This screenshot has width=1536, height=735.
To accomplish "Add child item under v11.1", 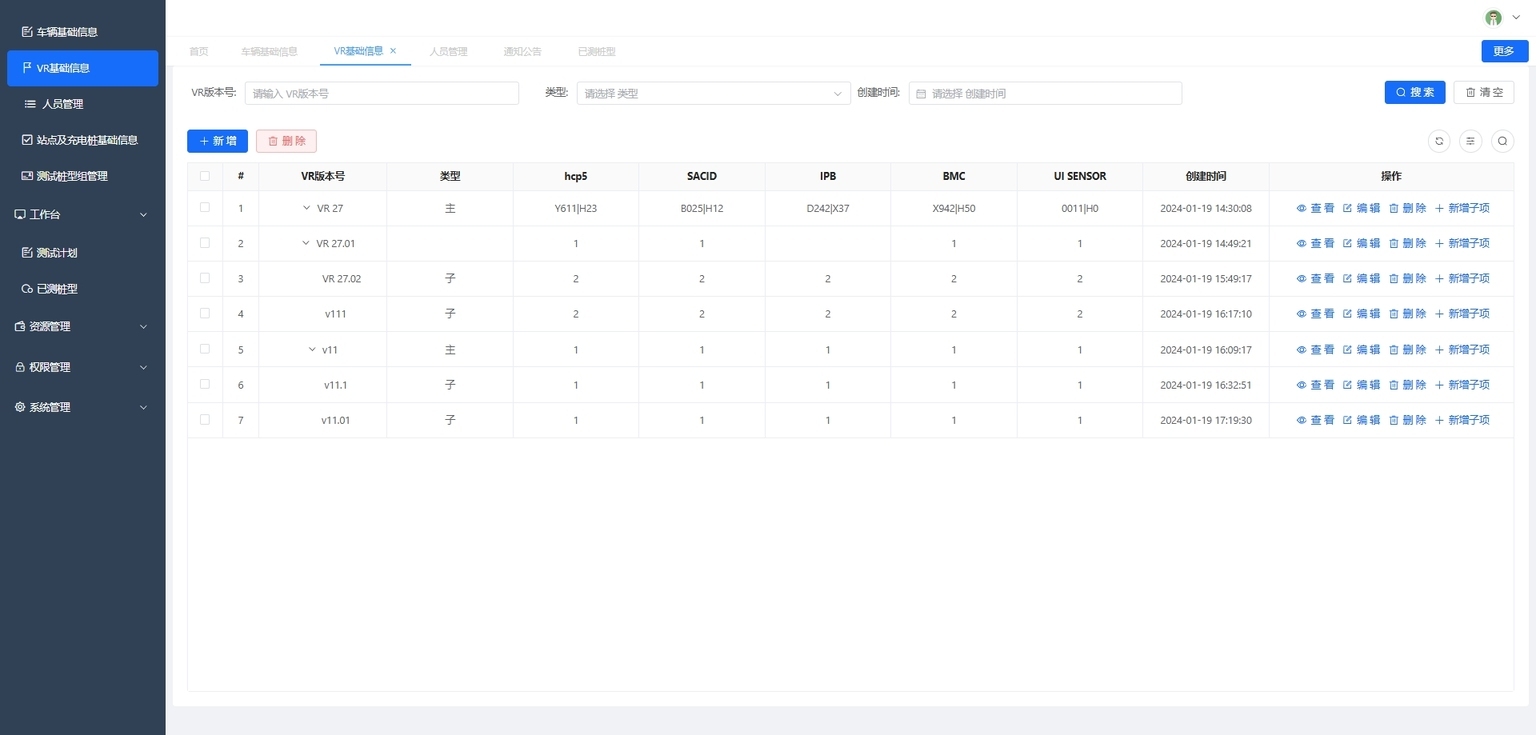I will 1462,384.
